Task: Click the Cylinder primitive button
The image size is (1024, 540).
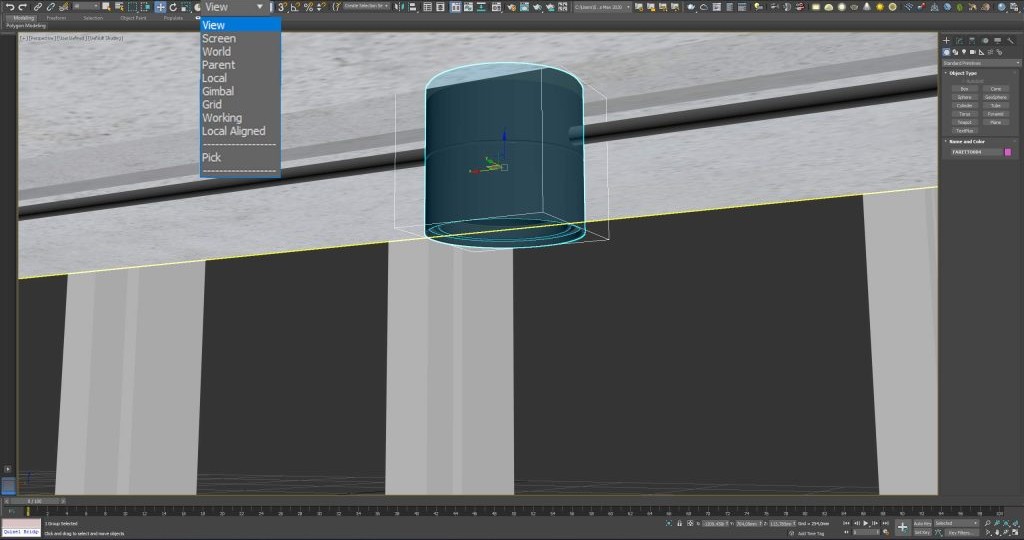Action: (965, 106)
